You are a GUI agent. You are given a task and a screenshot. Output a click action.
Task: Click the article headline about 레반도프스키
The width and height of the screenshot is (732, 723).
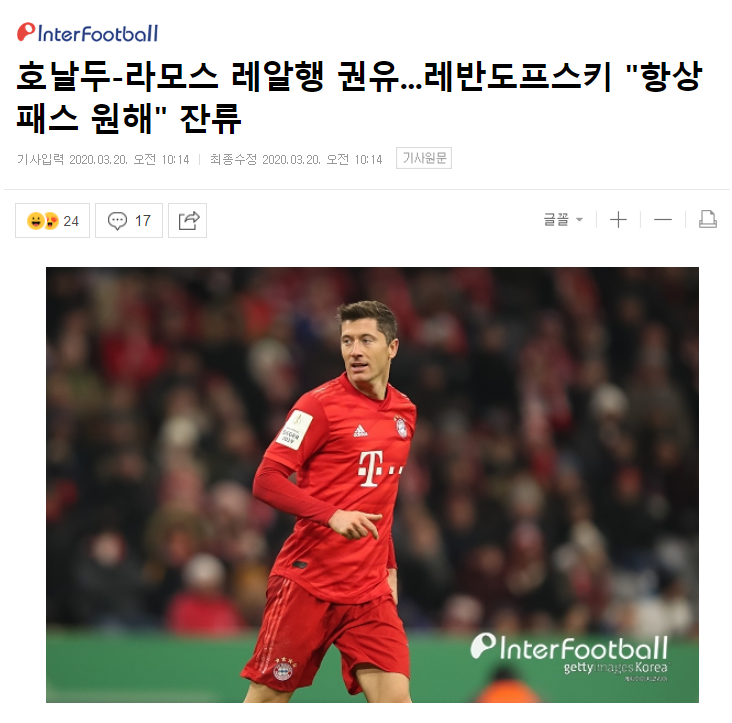(359, 97)
